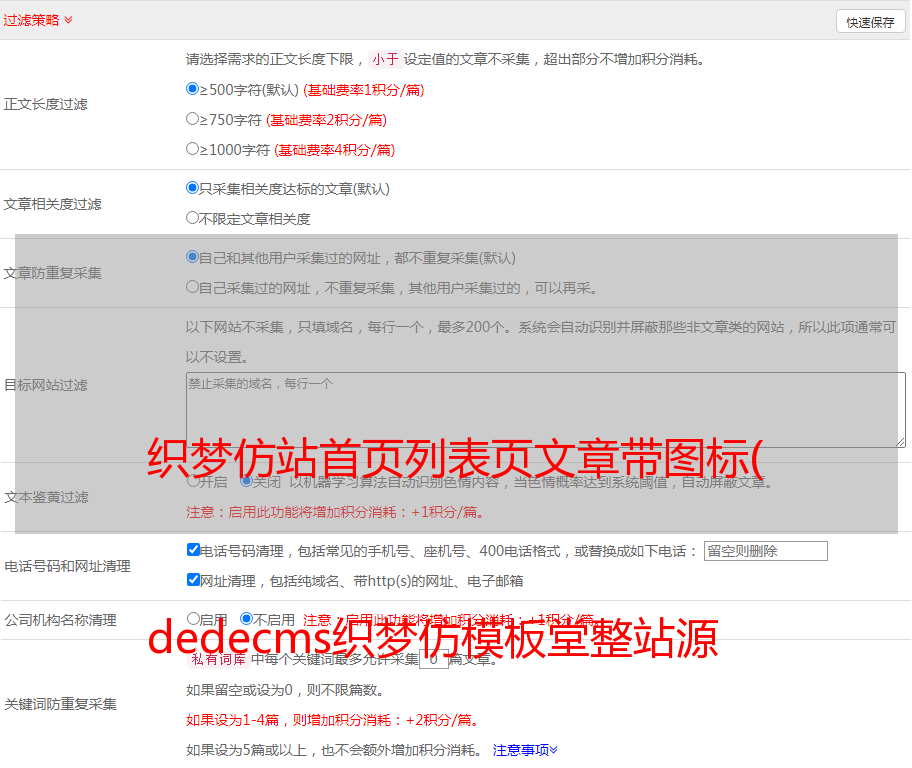Image resolution: width=912 pixels, height=768 pixels.
Task: Click the 目标网站过滤 label
Action: 45,385
